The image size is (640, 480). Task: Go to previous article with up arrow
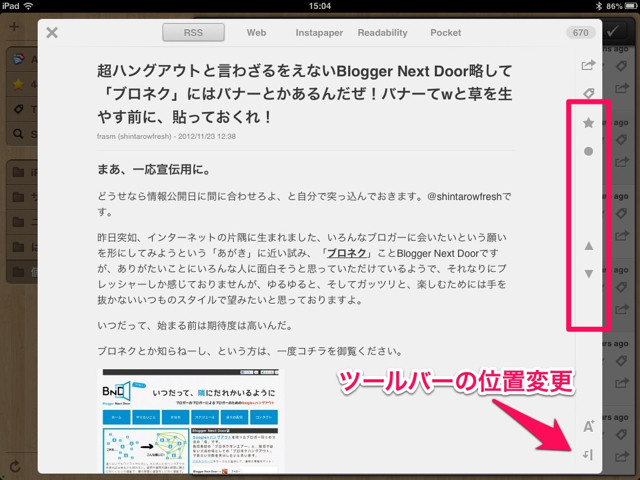point(589,246)
